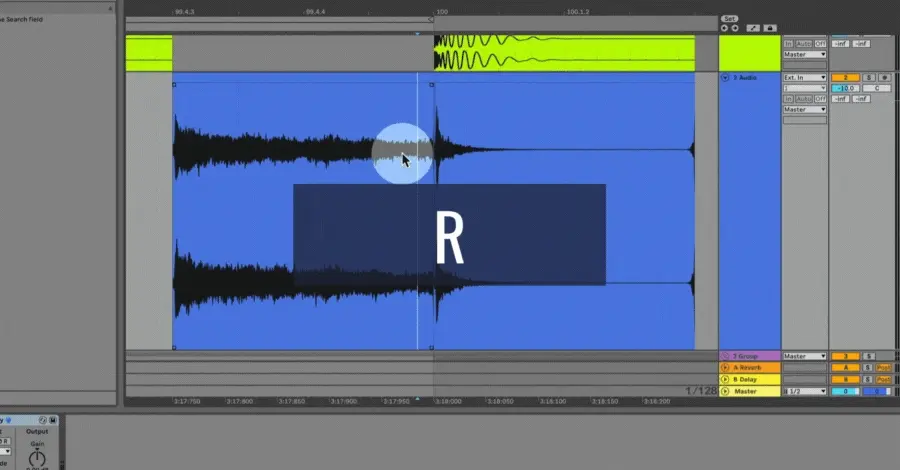The height and width of the screenshot is (470, 900).
Task: Select the B Delay track name
Action: (745, 379)
